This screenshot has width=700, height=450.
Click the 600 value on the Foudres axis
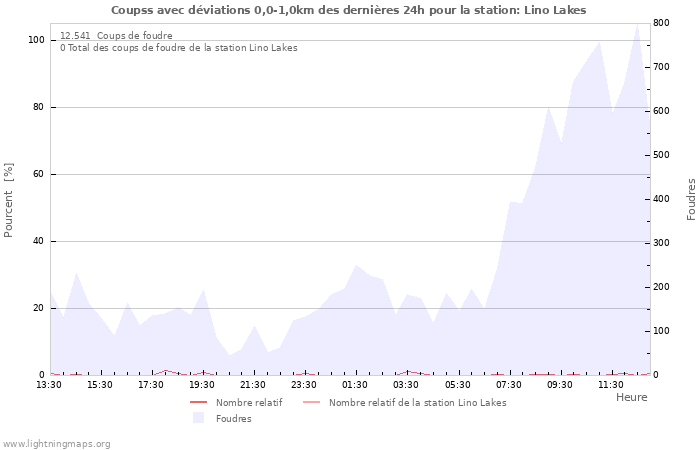click(661, 111)
